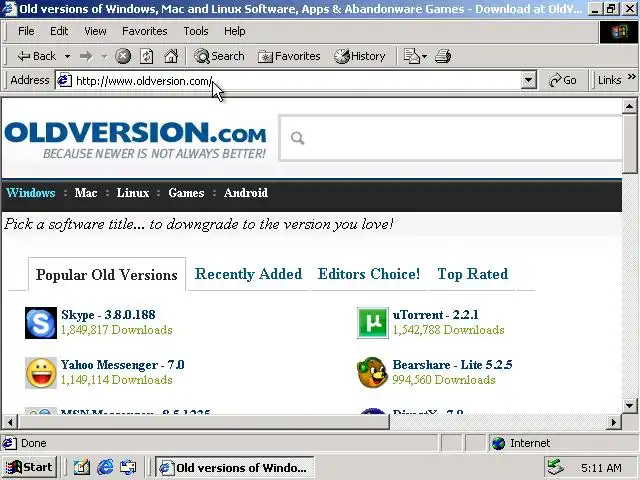Launch Internet Explorer from quick launch
Image resolution: width=640 pixels, height=480 pixels.
(105, 467)
